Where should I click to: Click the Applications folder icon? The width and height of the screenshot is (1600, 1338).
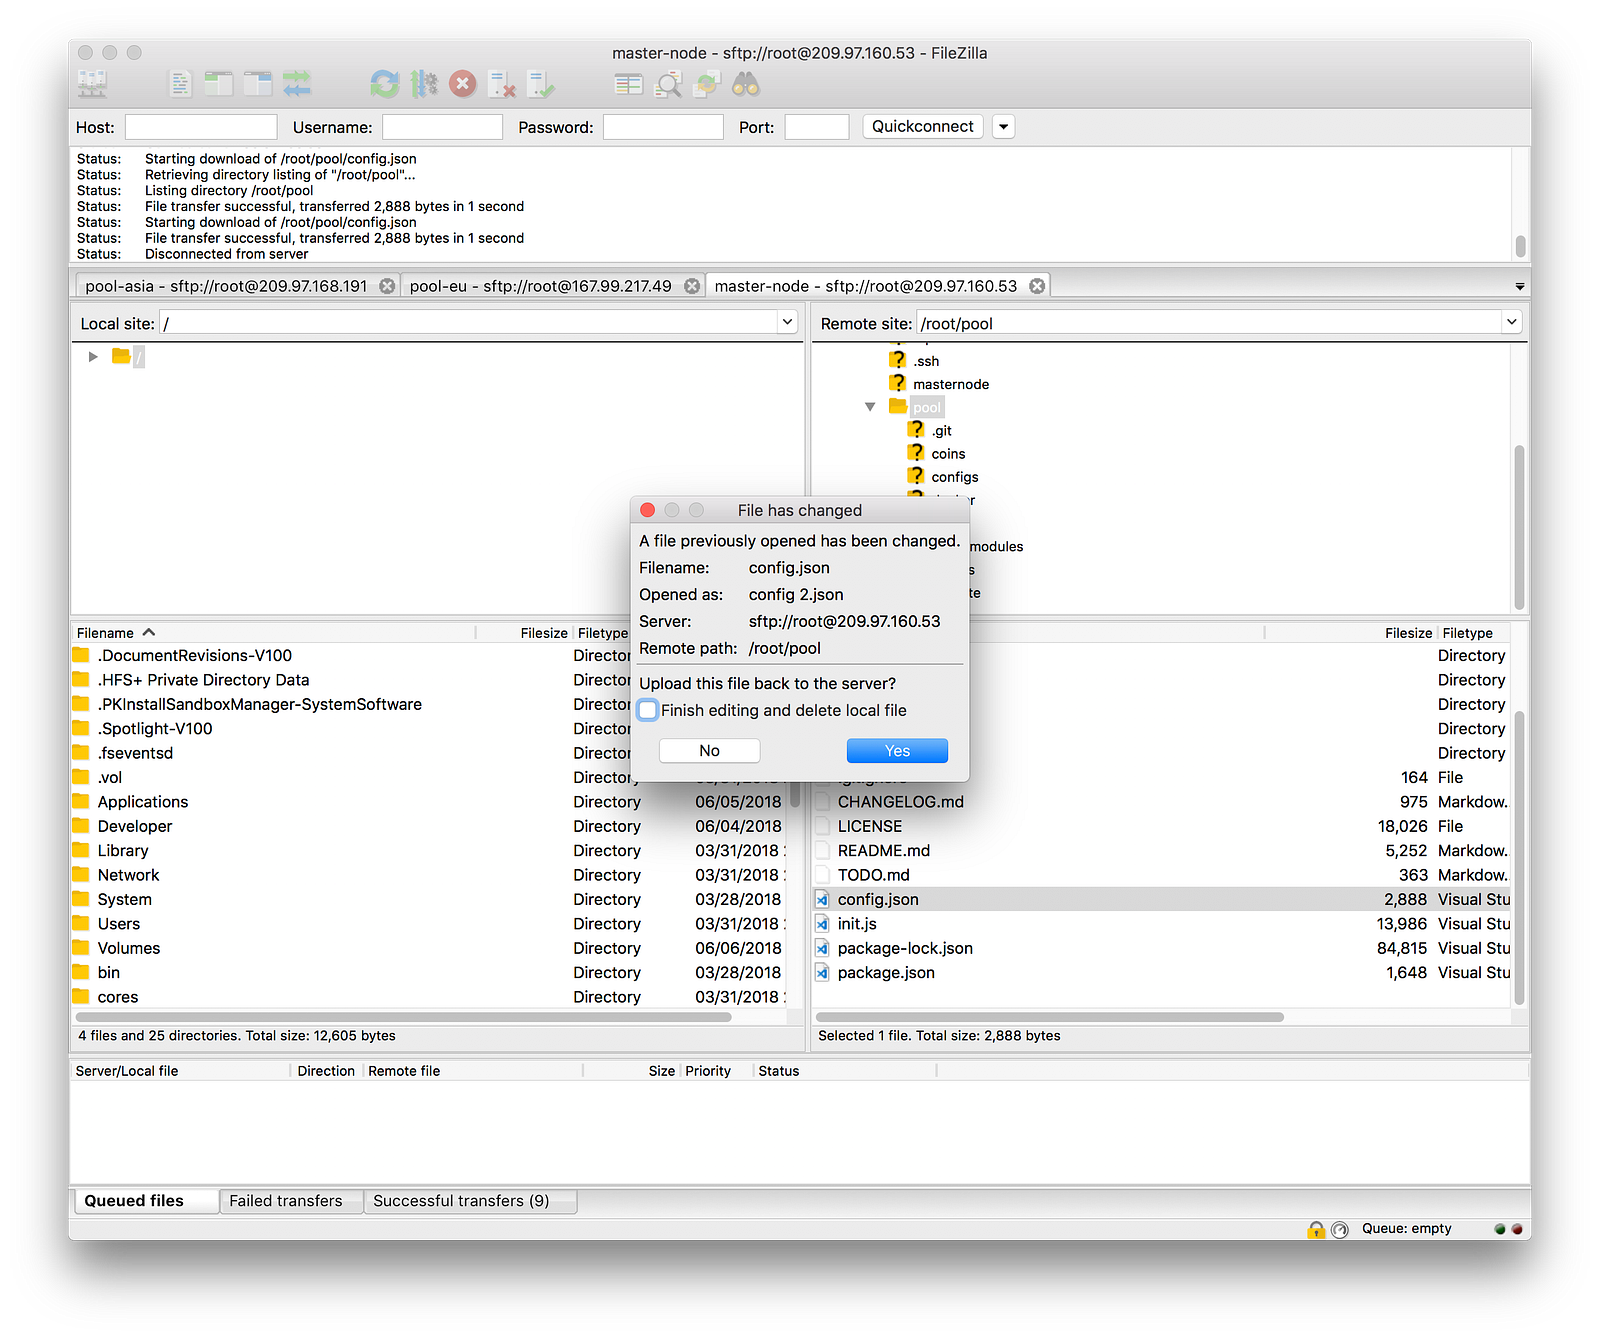pos(81,801)
